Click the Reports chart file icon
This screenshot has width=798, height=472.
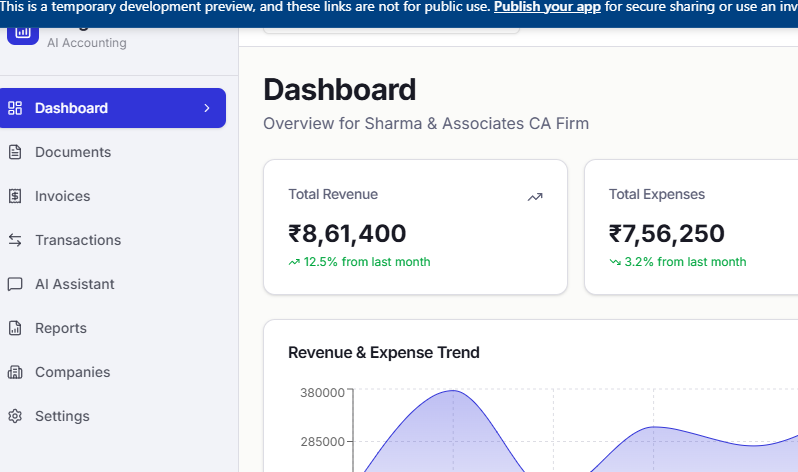coord(15,328)
